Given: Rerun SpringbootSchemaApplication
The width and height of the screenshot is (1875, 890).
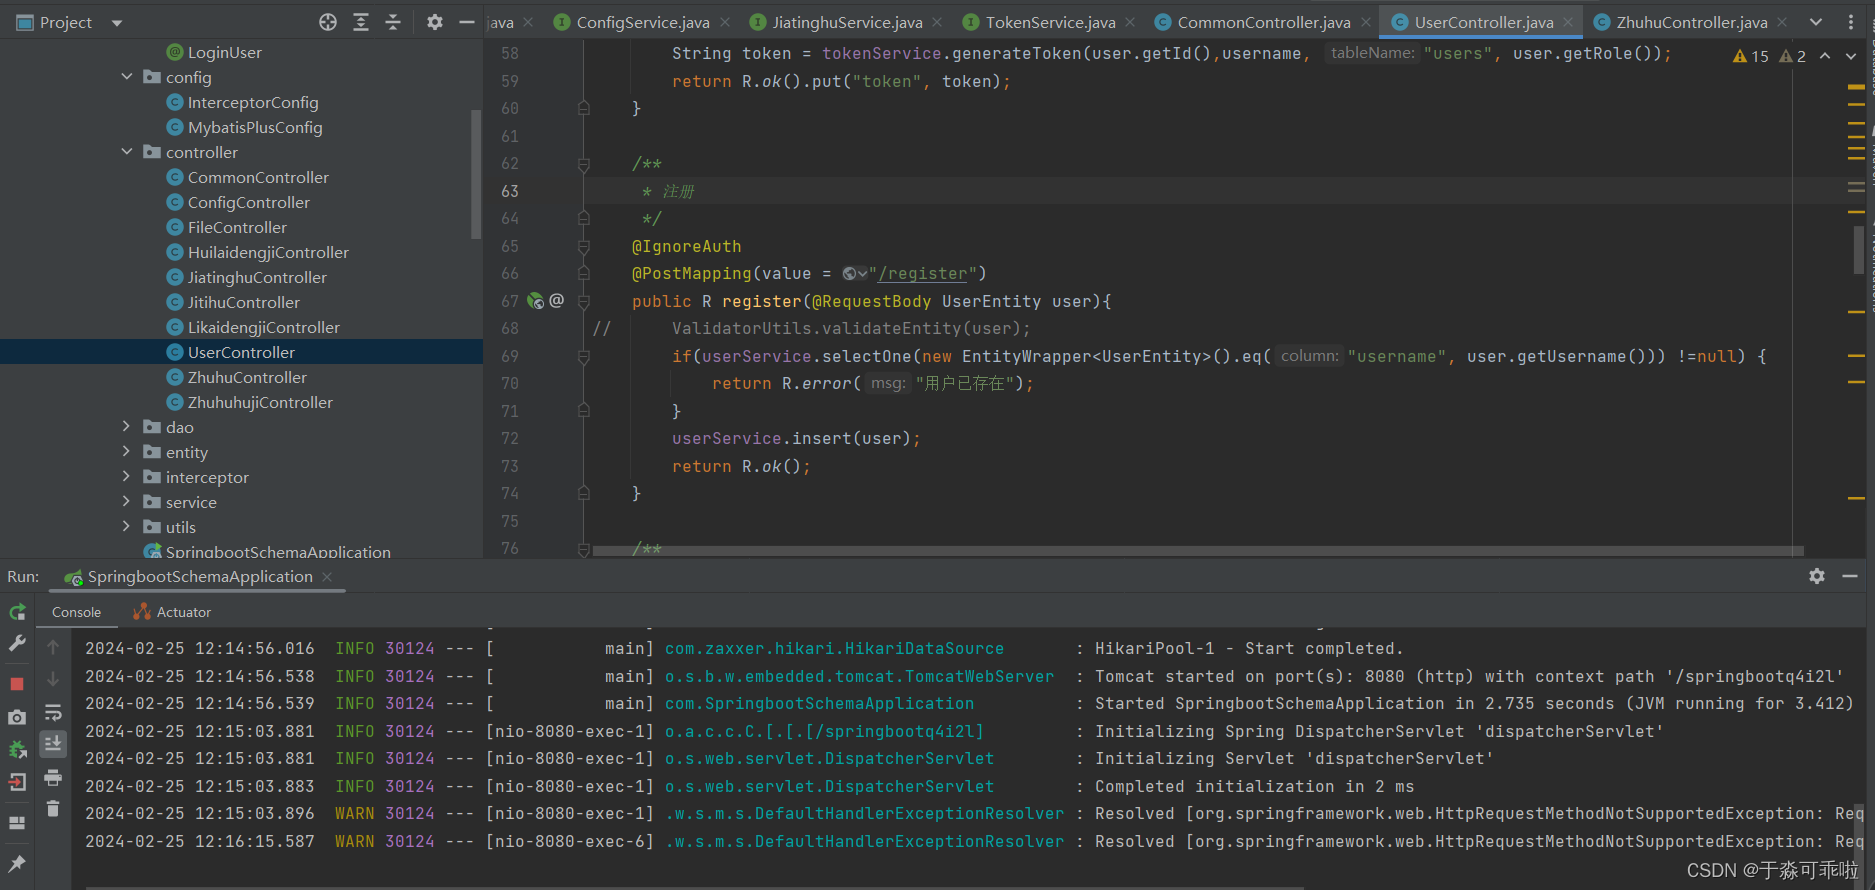Looking at the screenshot, I should coord(17,612).
